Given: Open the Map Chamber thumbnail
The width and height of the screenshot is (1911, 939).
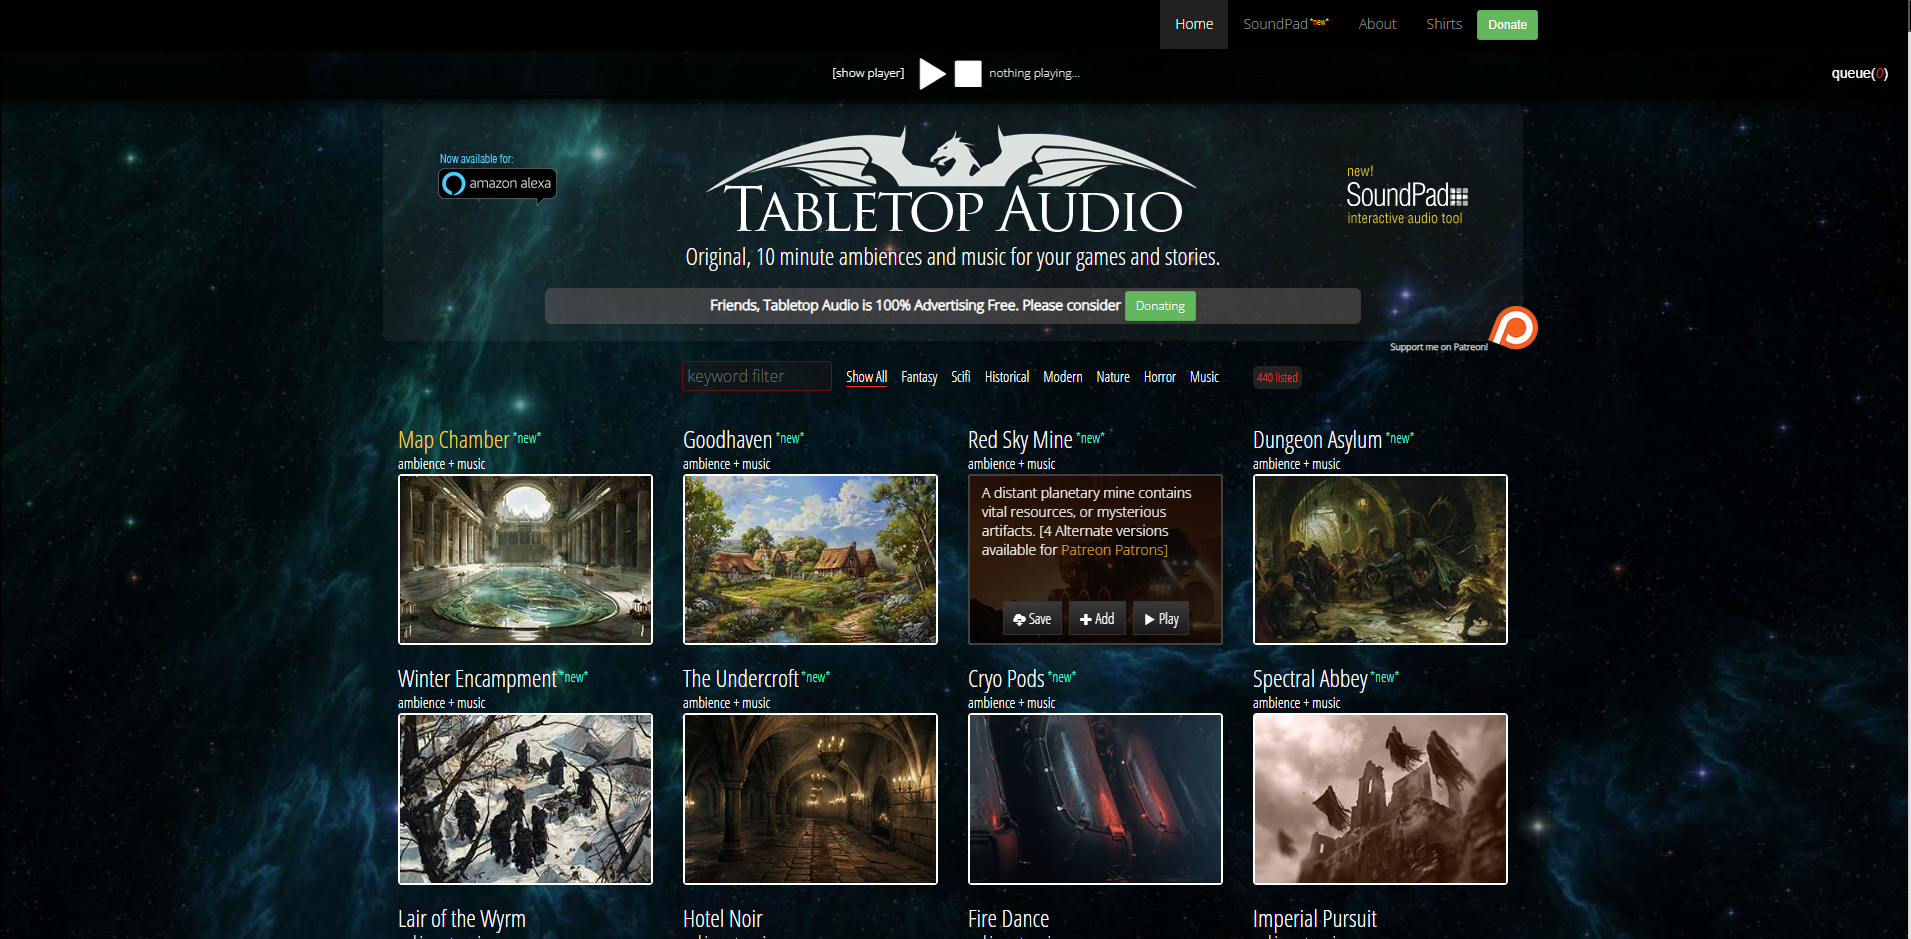Looking at the screenshot, I should coord(525,559).
